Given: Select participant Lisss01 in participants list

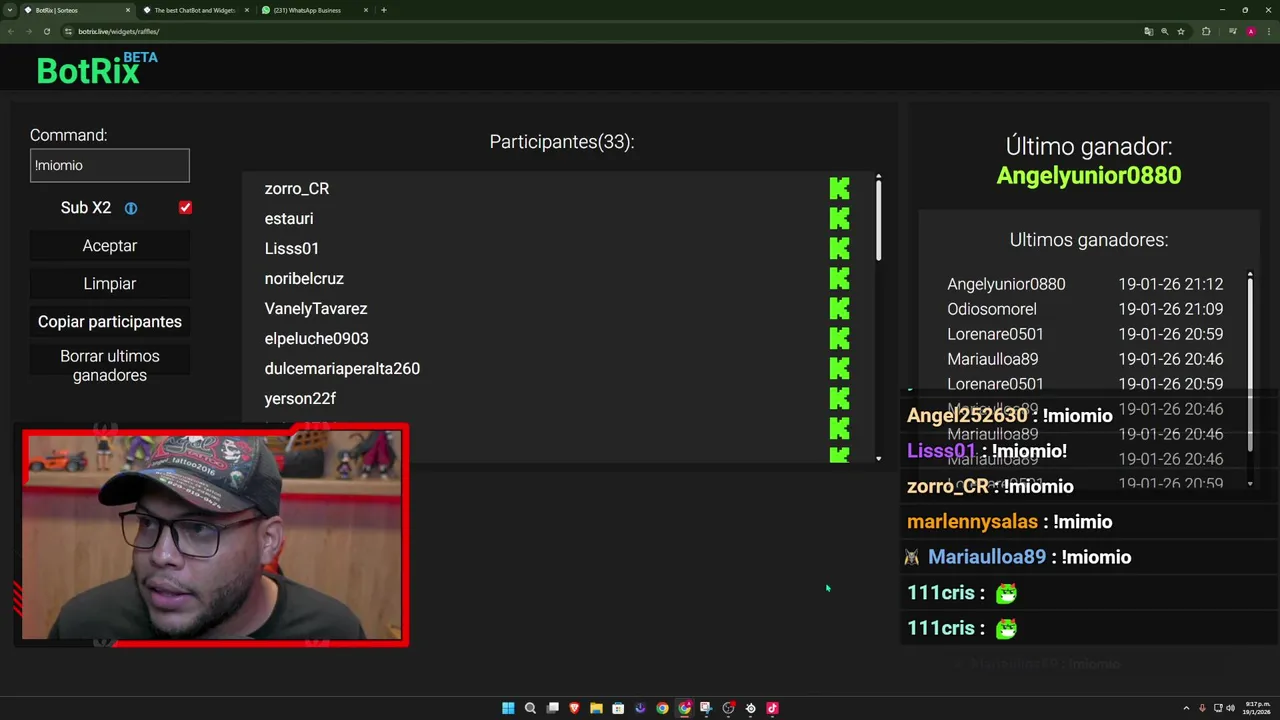Looking at the screenshot, I should pyautogui.click(x=292, y=248).
